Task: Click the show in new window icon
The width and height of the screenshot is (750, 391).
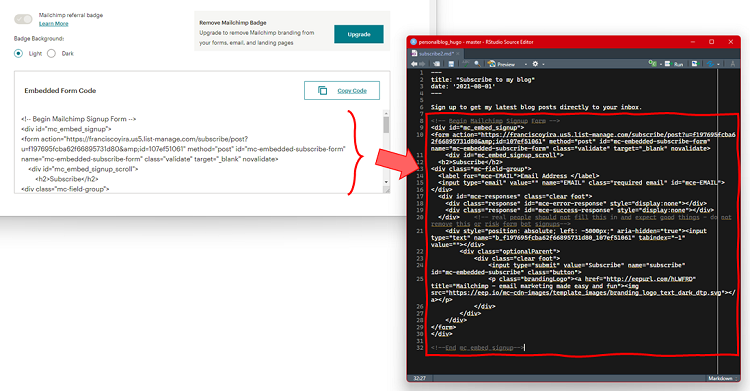Action: 437,64
